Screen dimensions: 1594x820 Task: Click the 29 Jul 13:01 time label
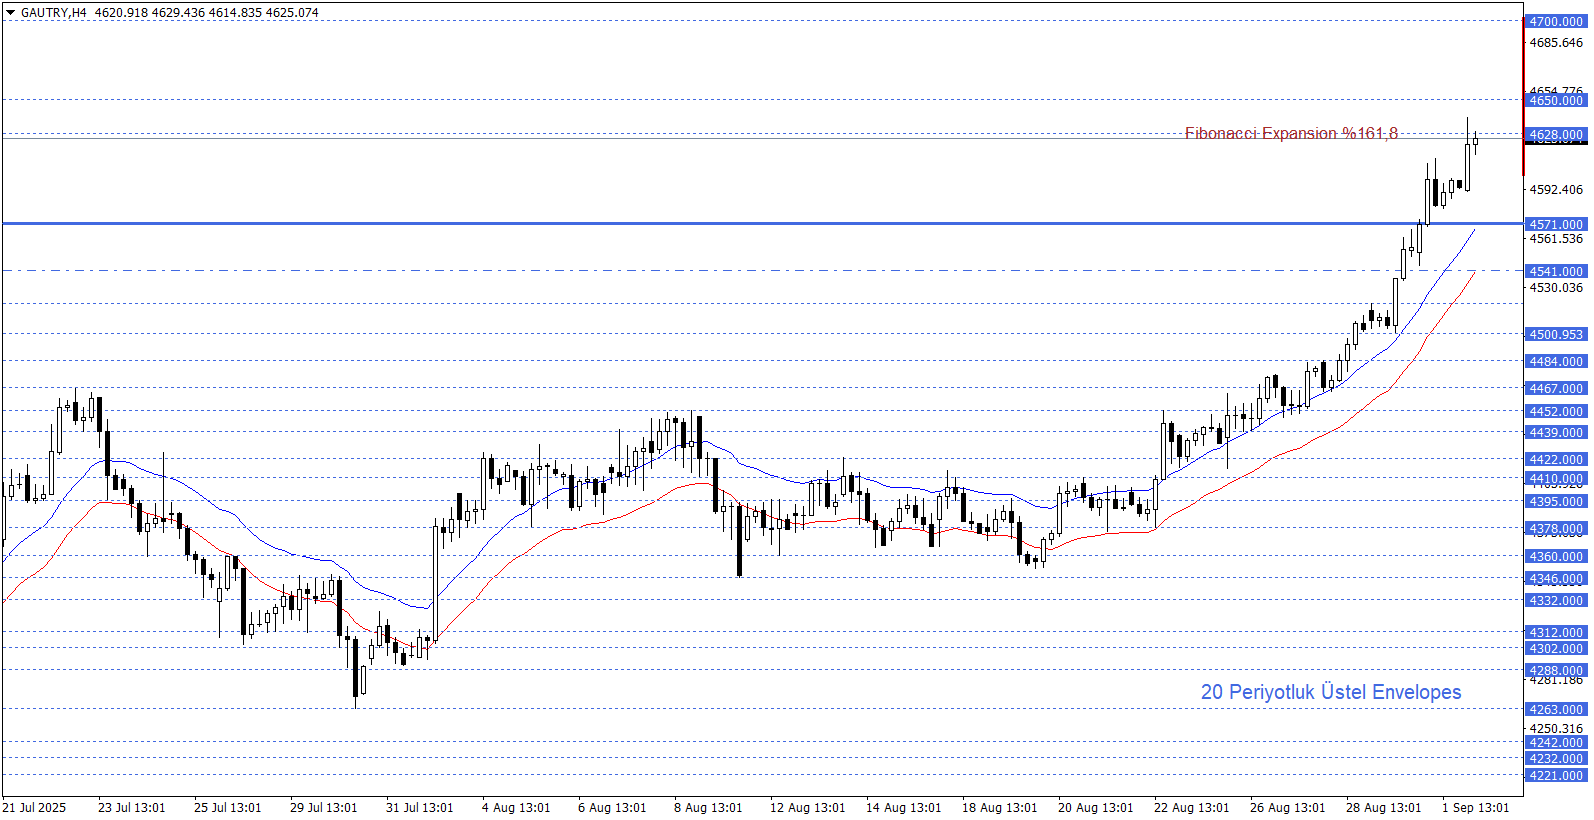click(x=324, y=808)
